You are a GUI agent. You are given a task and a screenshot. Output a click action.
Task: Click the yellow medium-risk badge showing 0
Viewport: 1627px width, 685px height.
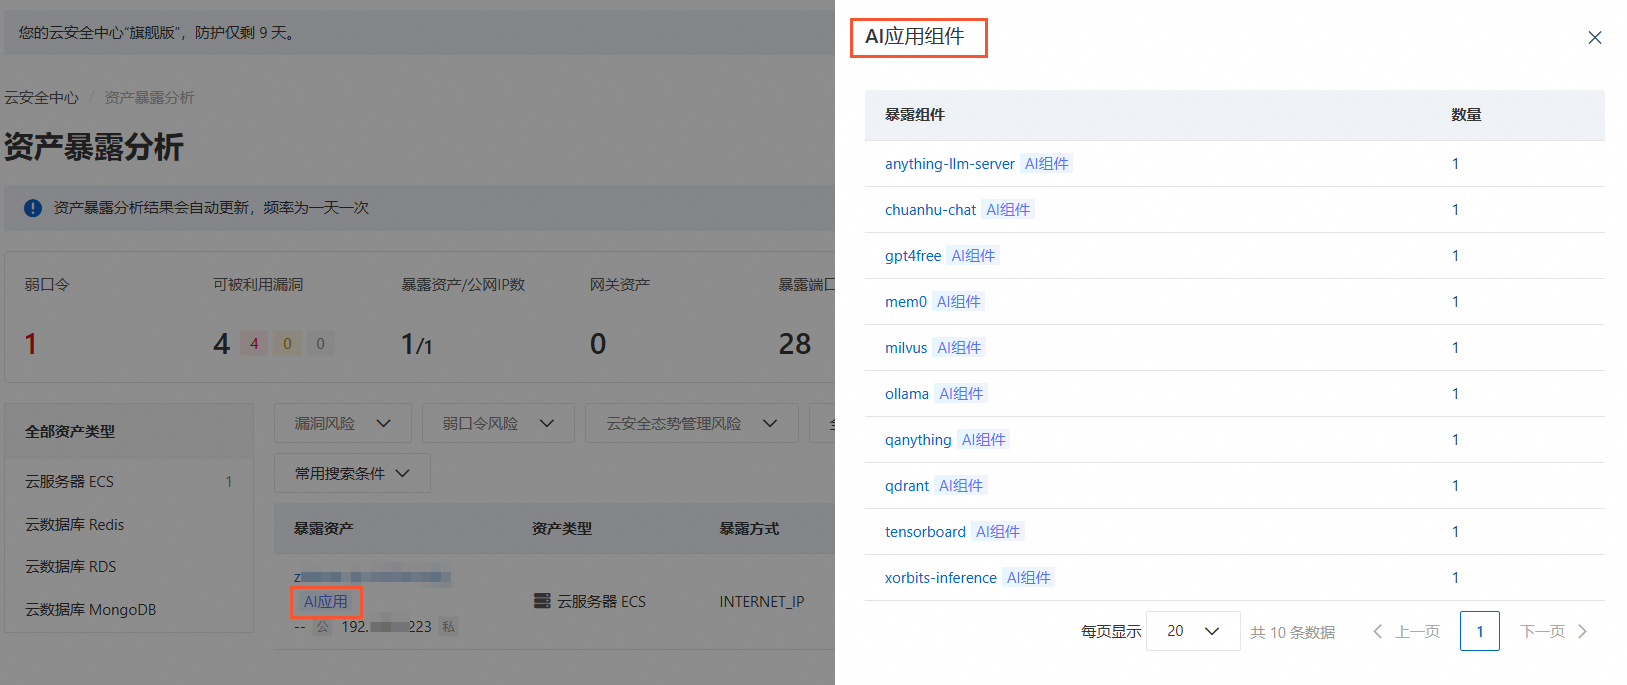coord(287,344)
